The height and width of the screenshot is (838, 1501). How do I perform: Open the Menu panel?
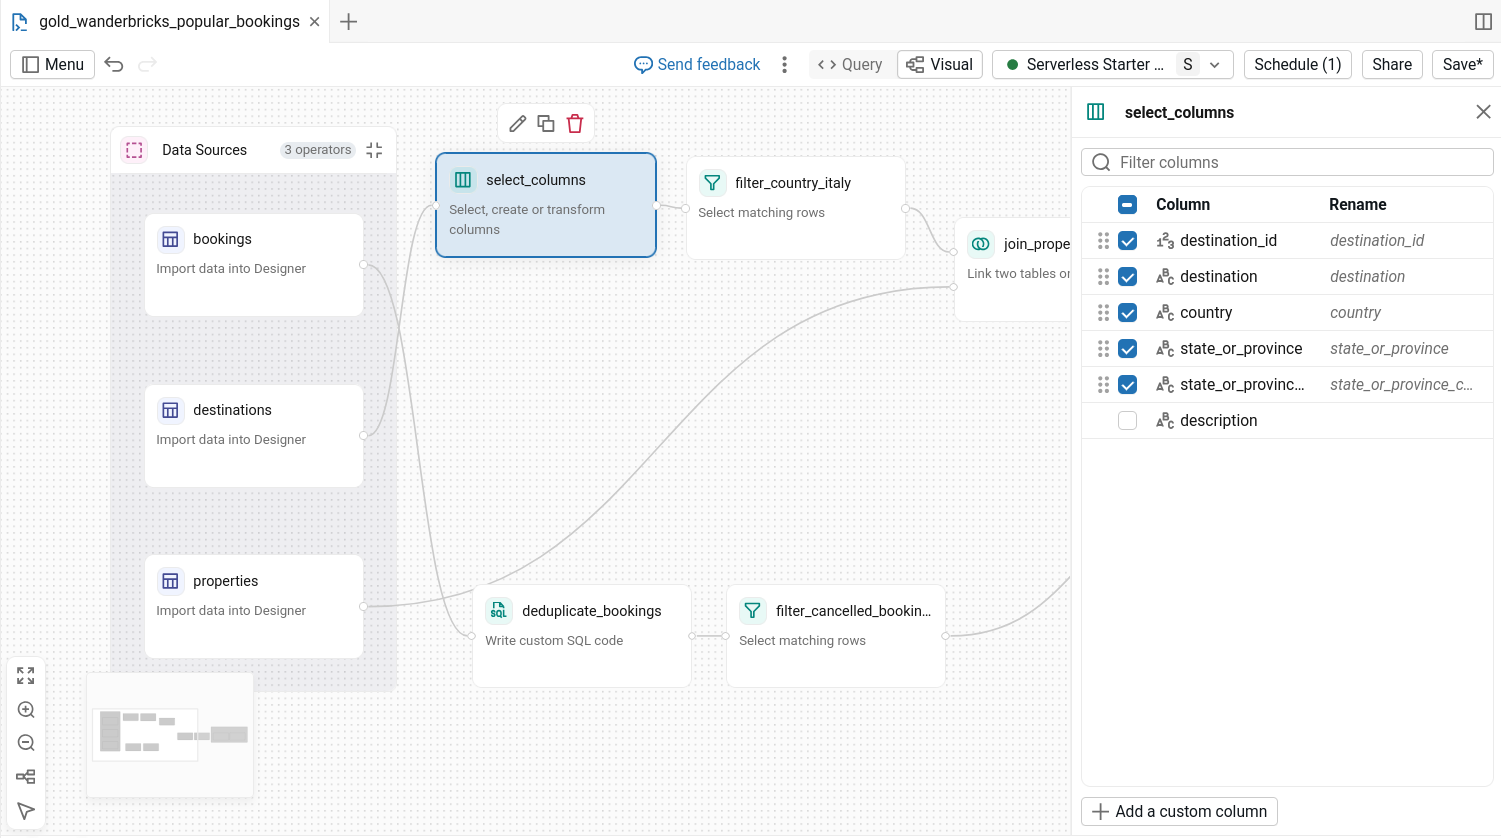pyautogui.click(x=53, y=64)
